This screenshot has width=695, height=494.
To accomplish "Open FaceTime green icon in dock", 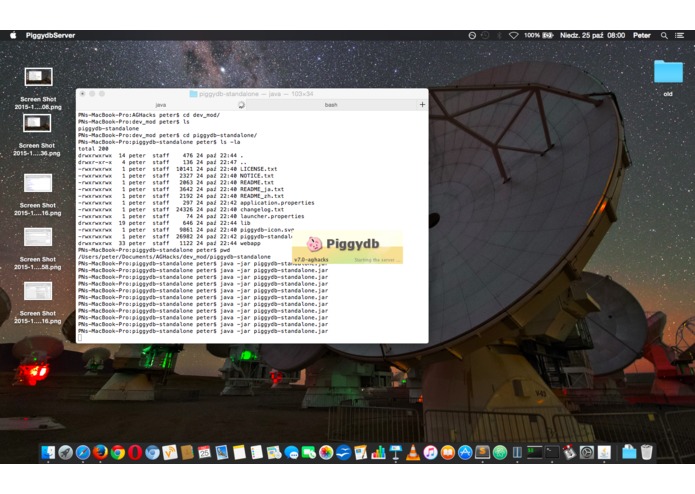I will [x=308, y=453].
